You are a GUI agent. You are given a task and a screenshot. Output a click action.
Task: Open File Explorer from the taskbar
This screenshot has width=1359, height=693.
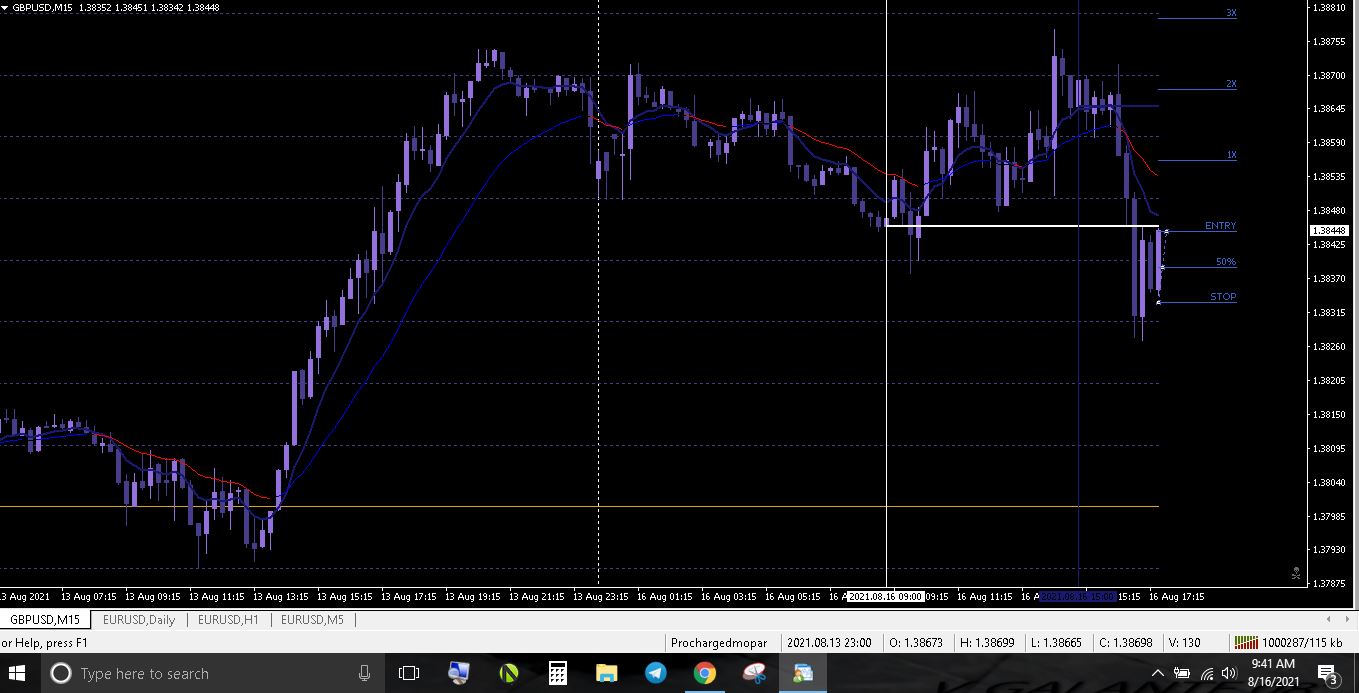(606, 673)
